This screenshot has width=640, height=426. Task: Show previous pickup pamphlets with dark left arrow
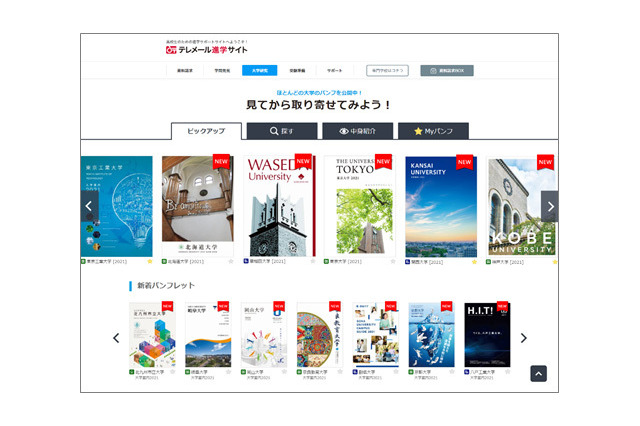point(89,206)
